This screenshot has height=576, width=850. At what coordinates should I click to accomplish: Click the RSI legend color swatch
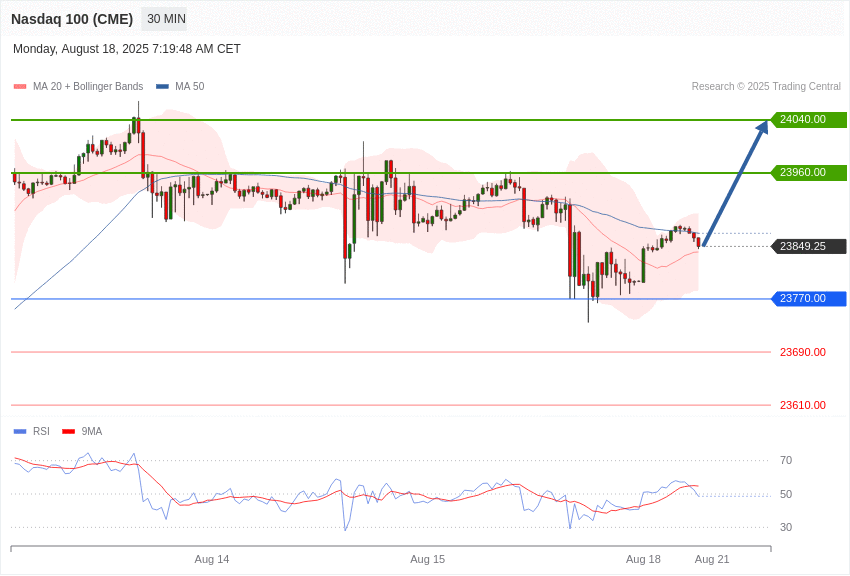(20, 431)
